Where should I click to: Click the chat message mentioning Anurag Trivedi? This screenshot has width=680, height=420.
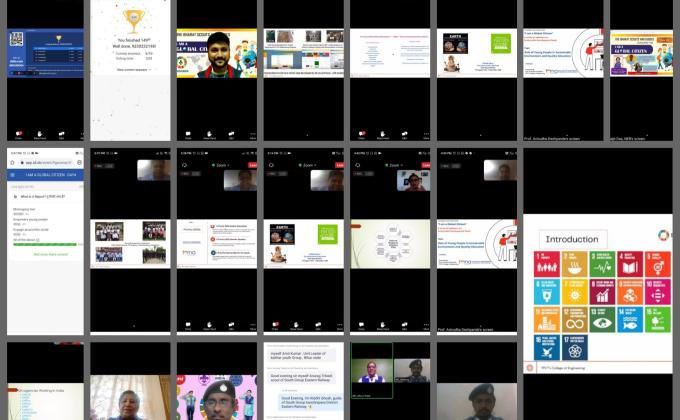pos(301,378)
